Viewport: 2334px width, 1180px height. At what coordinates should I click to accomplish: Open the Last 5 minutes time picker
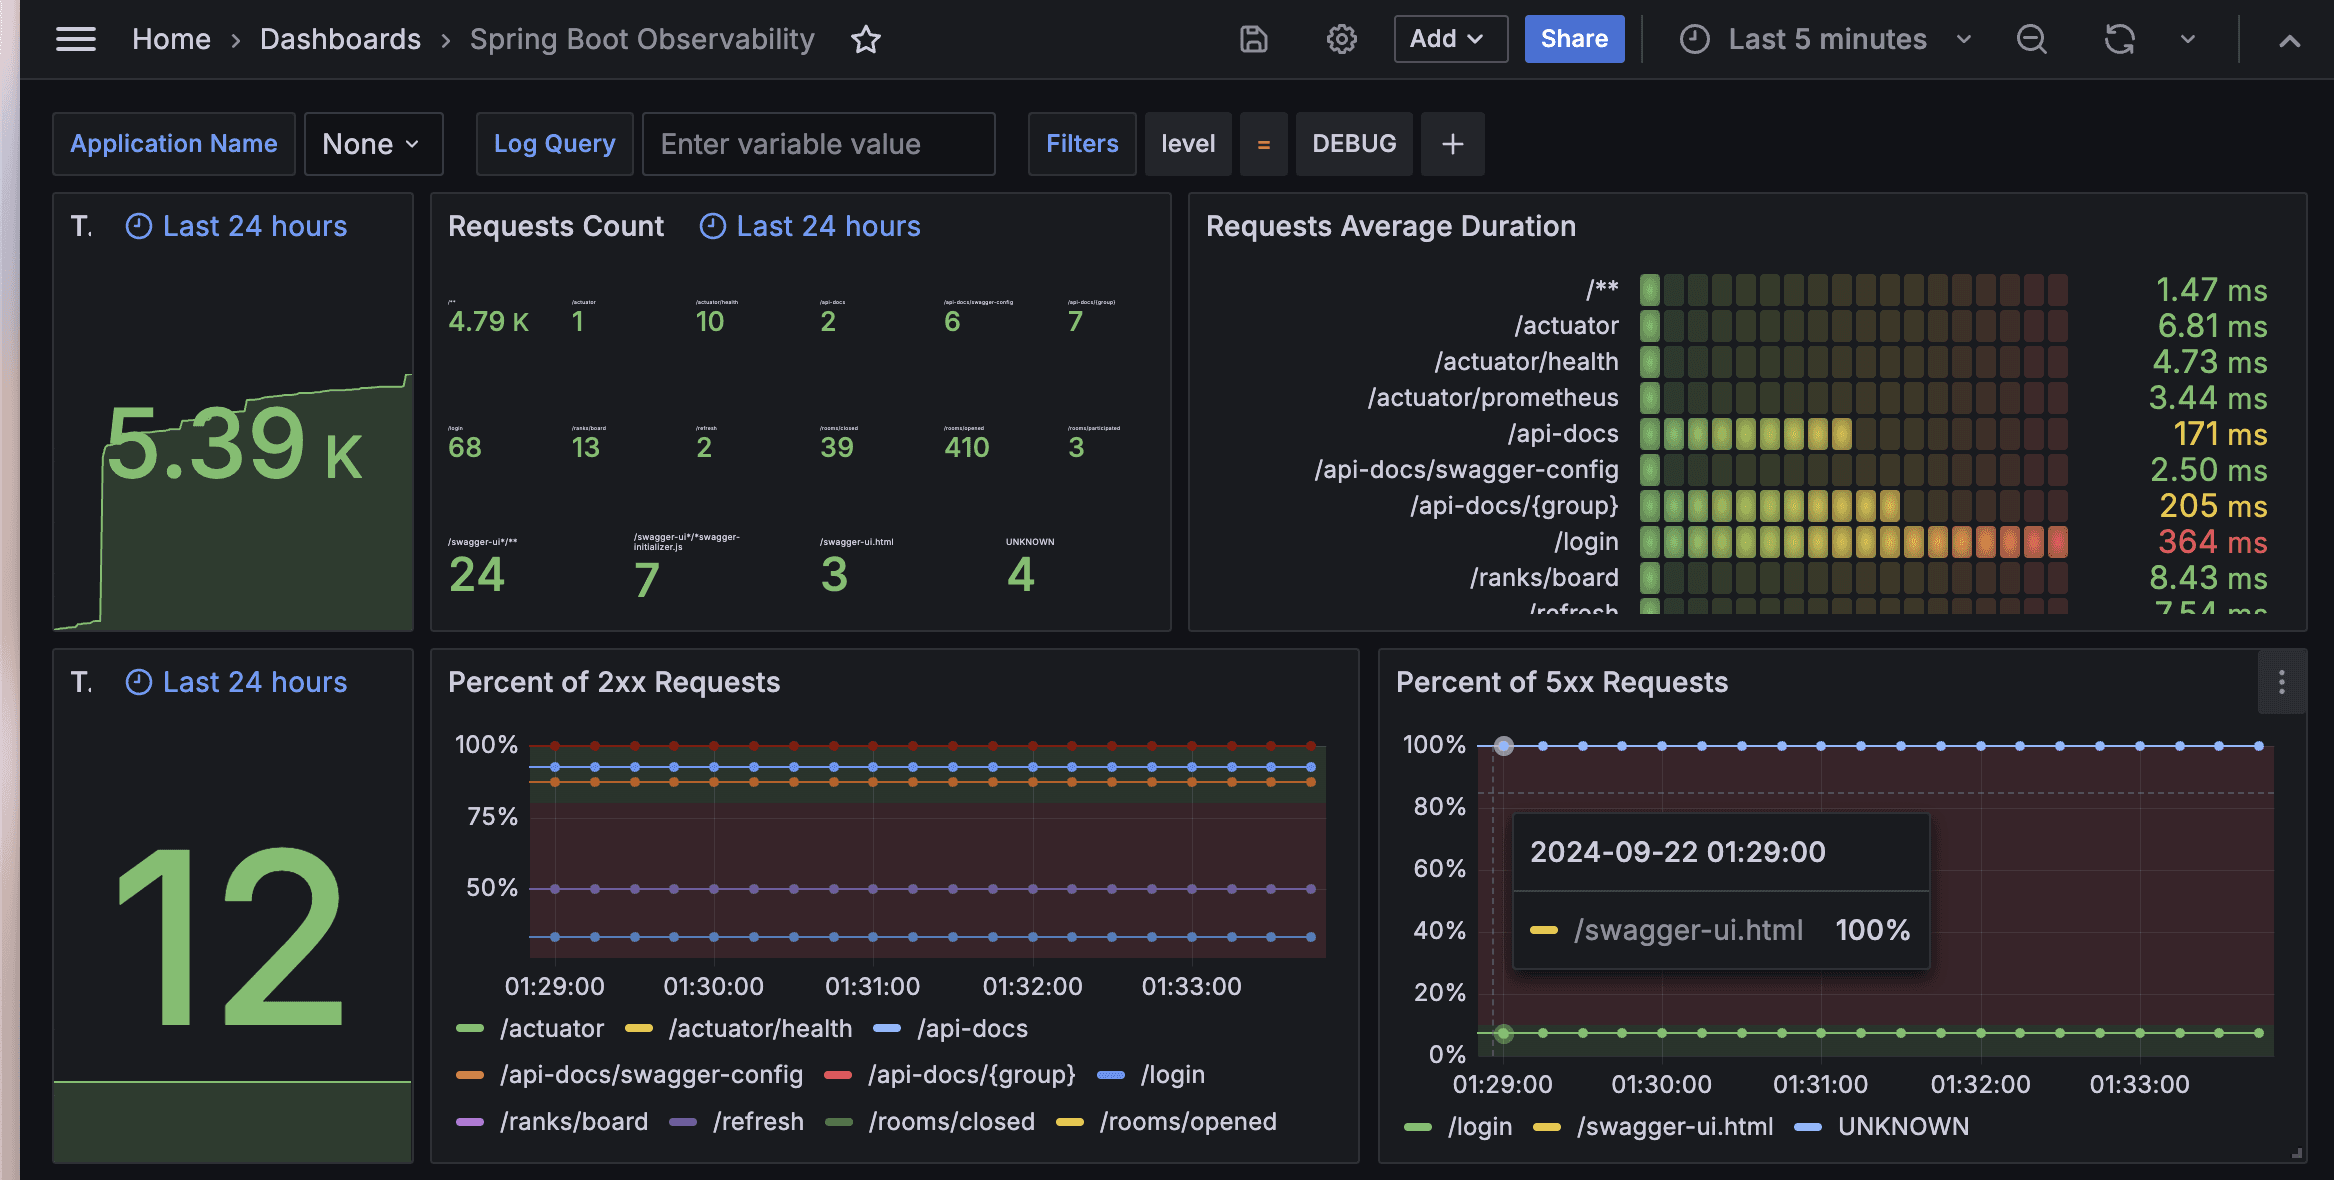pos(1826,39)
